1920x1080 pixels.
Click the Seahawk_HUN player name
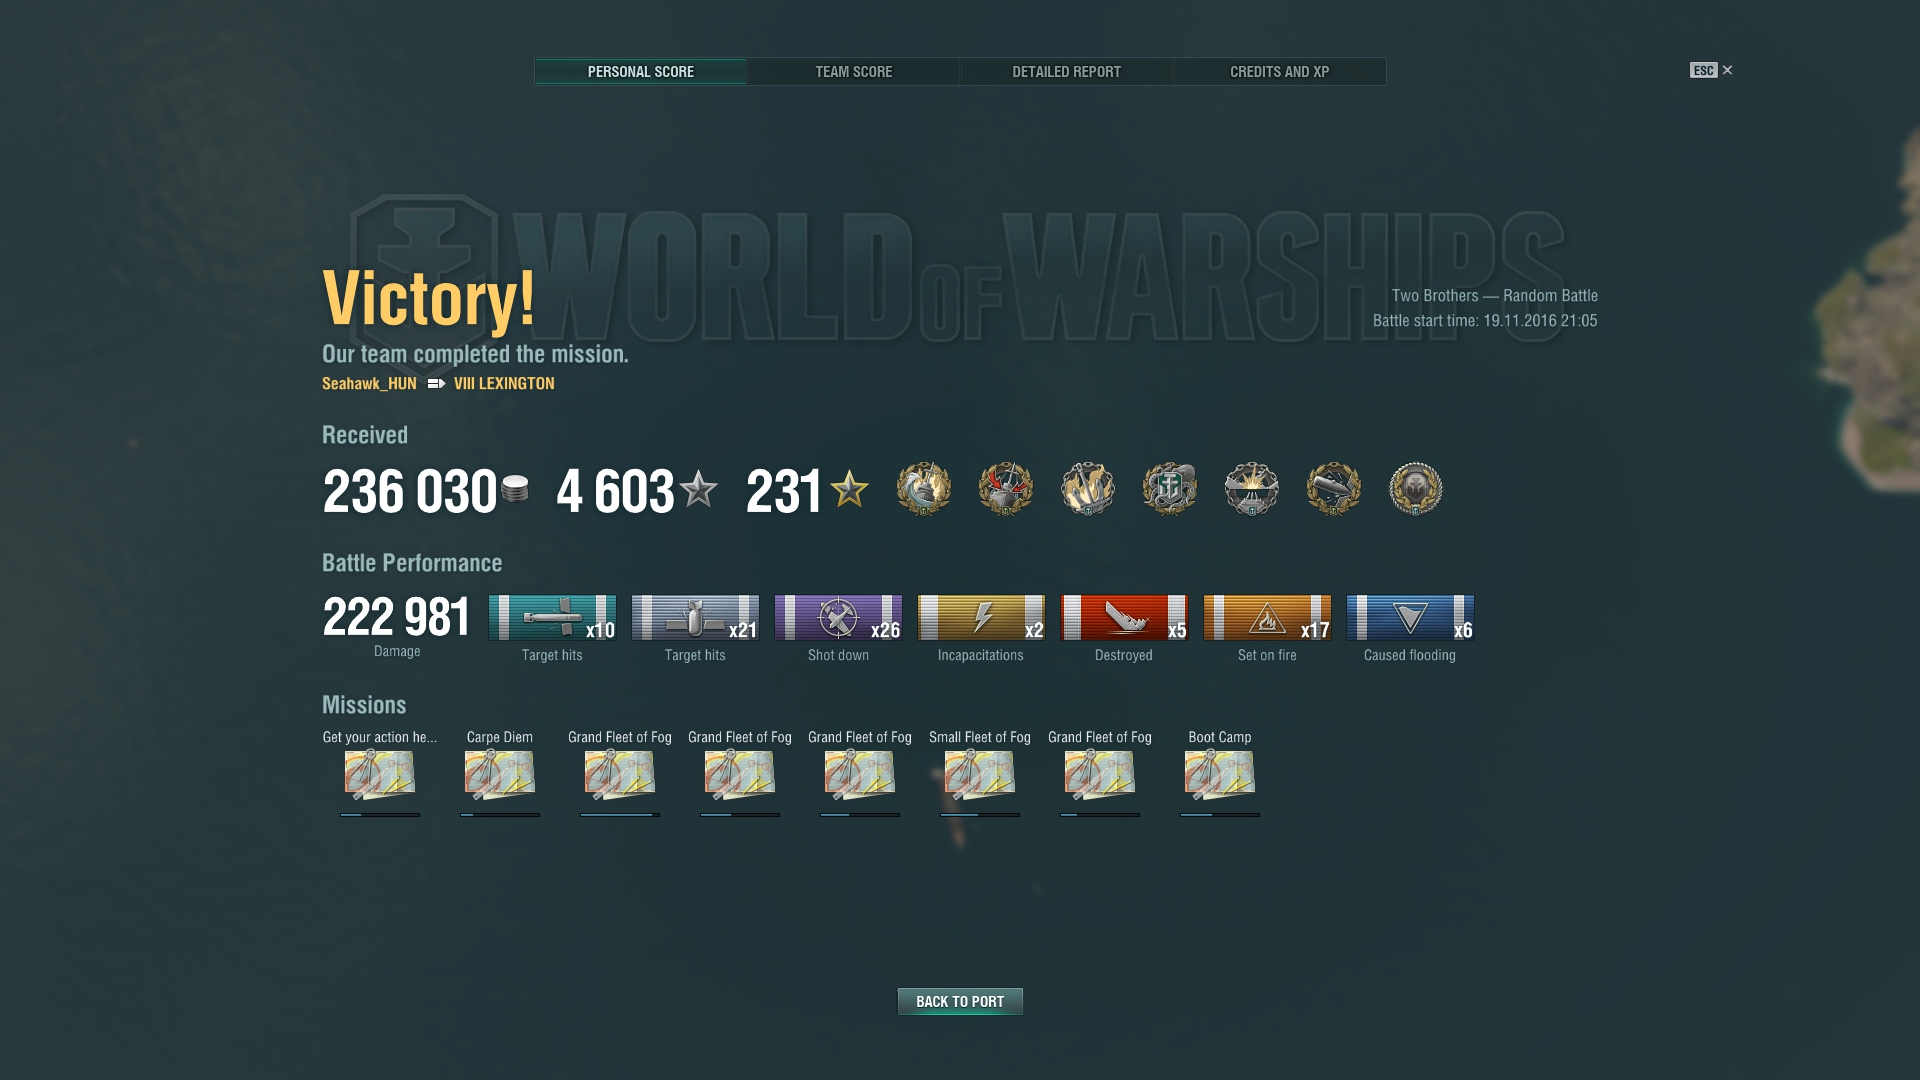pos(369,383)
